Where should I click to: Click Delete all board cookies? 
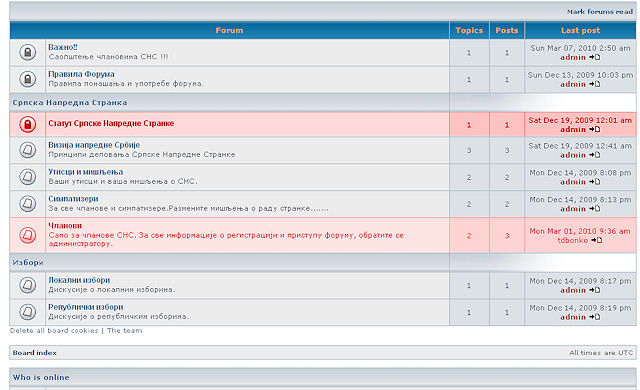pos(54,330)
